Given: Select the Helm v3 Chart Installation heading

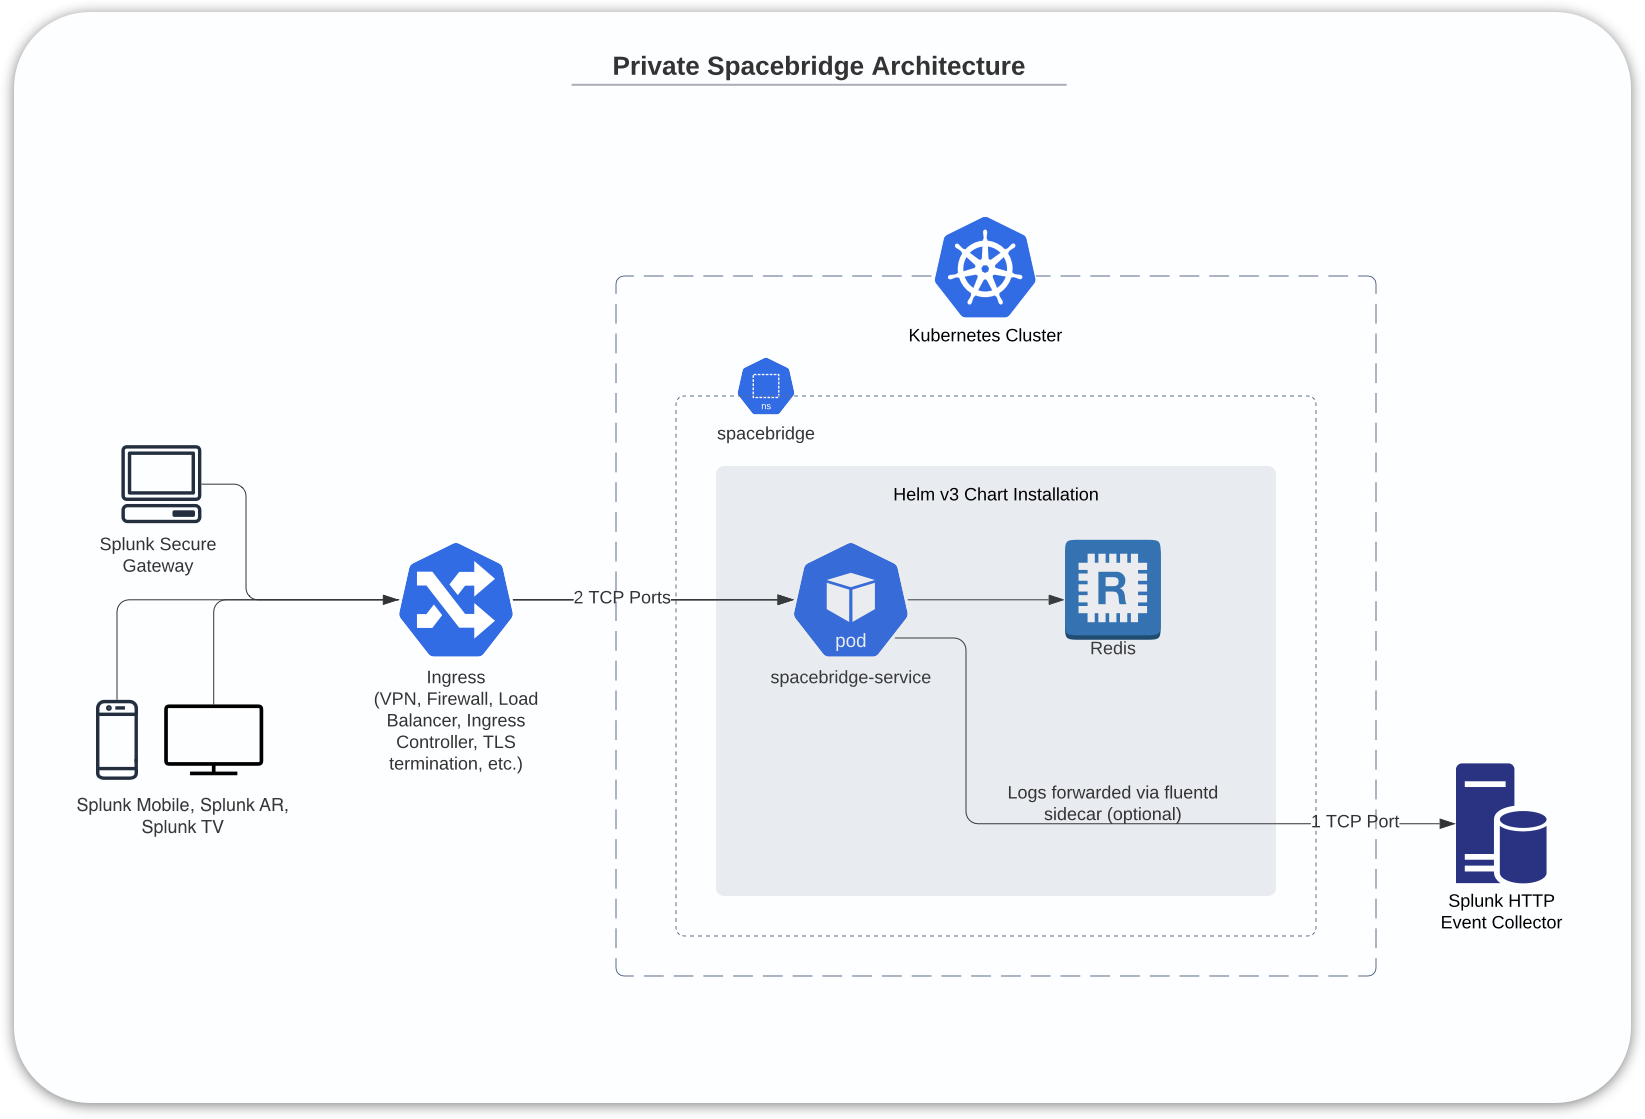Looking at the screenshot, I should 996,495.
